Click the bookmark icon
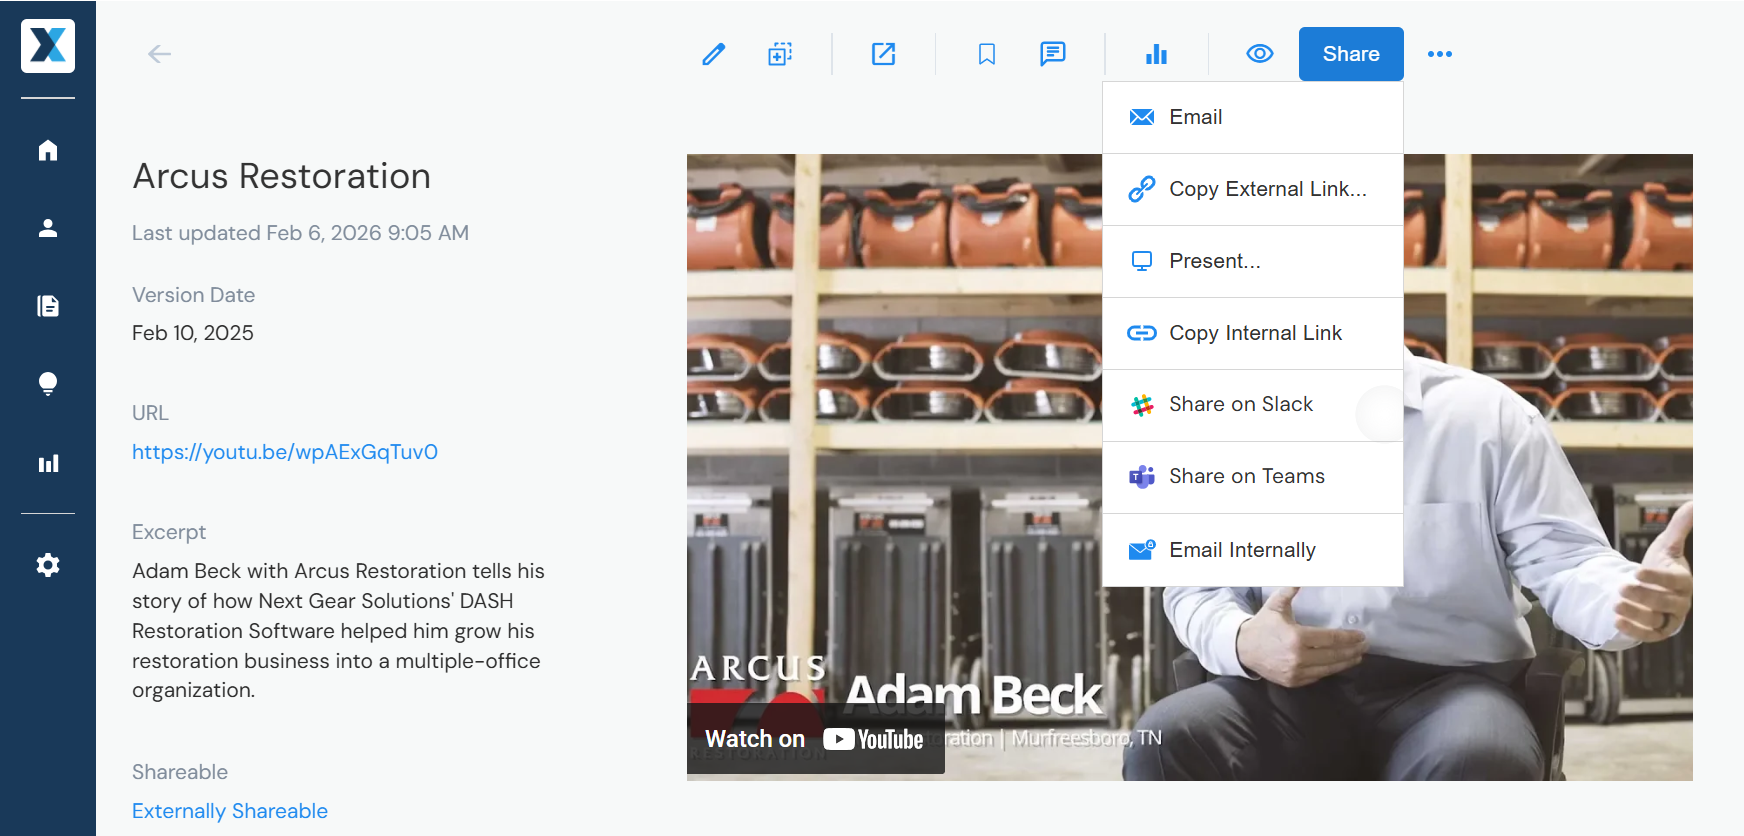Viewport: 1744px width, 836px height. (987, 54)
